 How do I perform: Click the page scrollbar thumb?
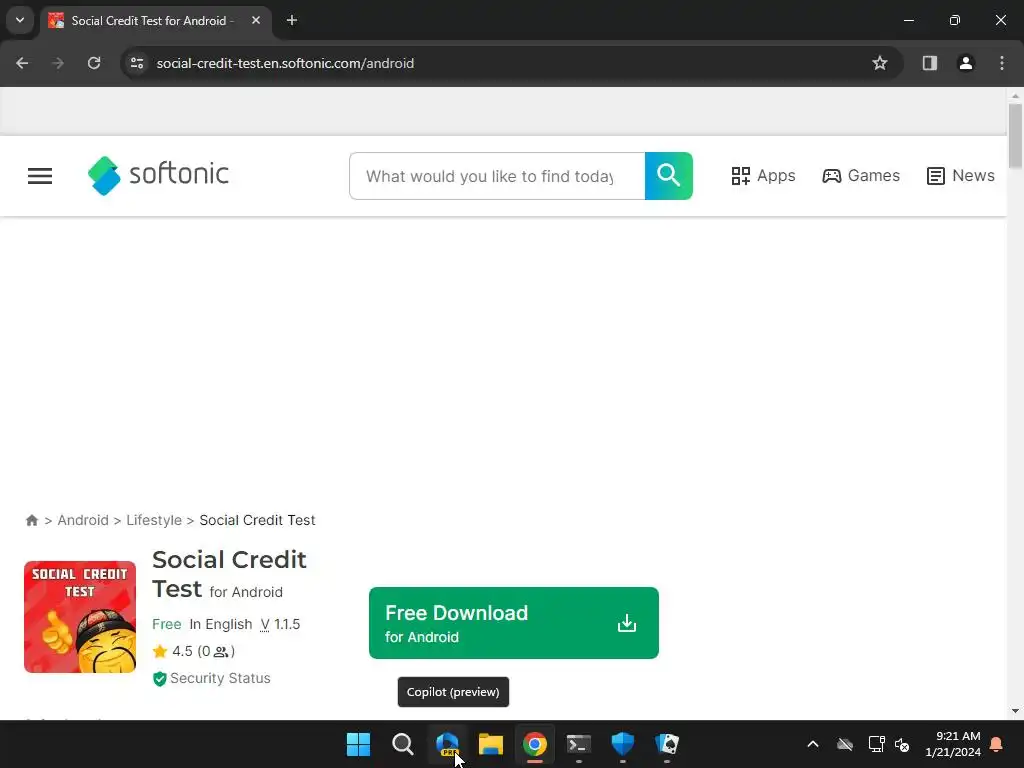coord(1015,136)
